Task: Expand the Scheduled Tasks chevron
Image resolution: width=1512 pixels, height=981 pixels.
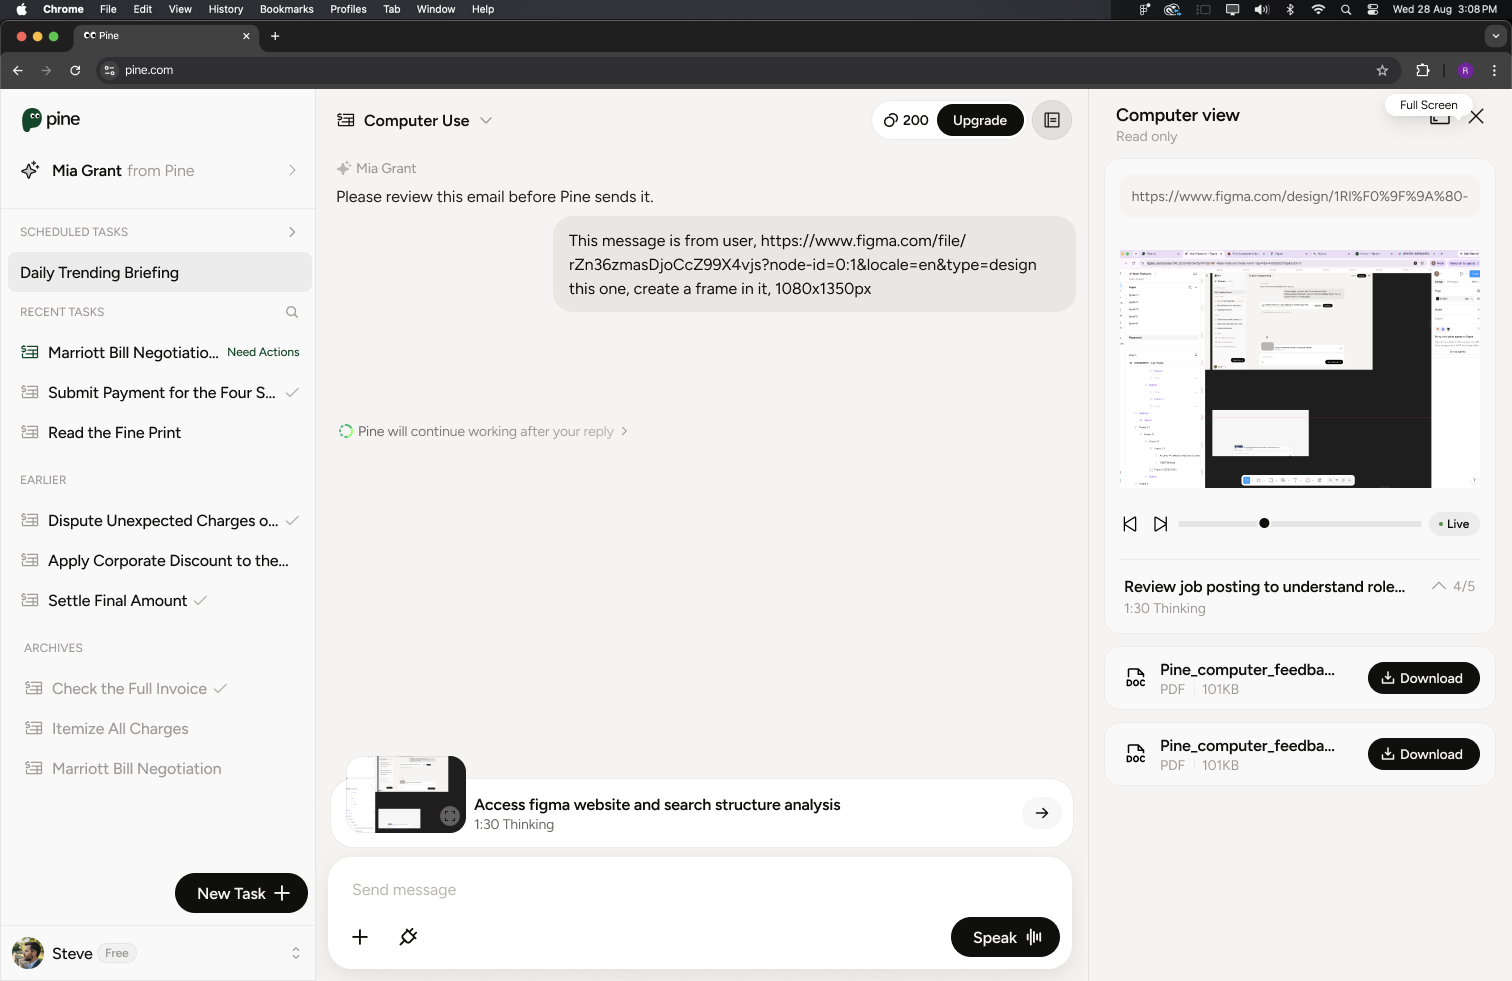Action: tap(292, 232)
